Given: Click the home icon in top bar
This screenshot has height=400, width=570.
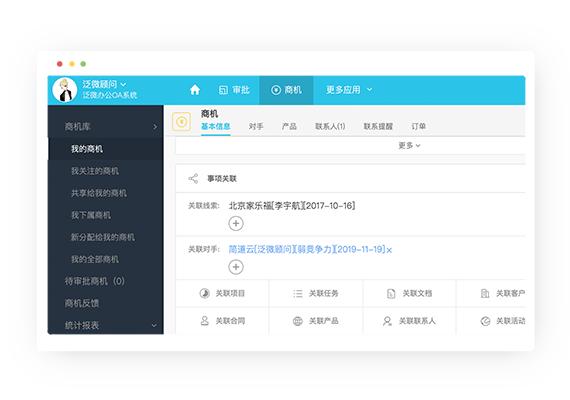Looking at the screenshot, I should click(x=195, y=90).
